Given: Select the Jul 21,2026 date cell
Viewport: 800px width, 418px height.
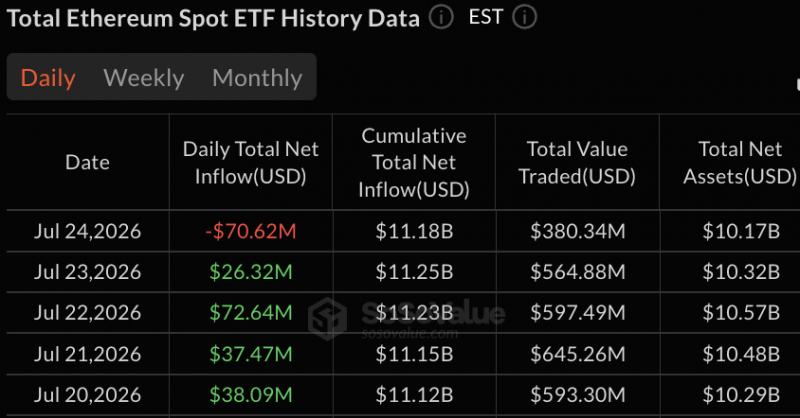Looking at the screenshot, I should pos(87,354).
